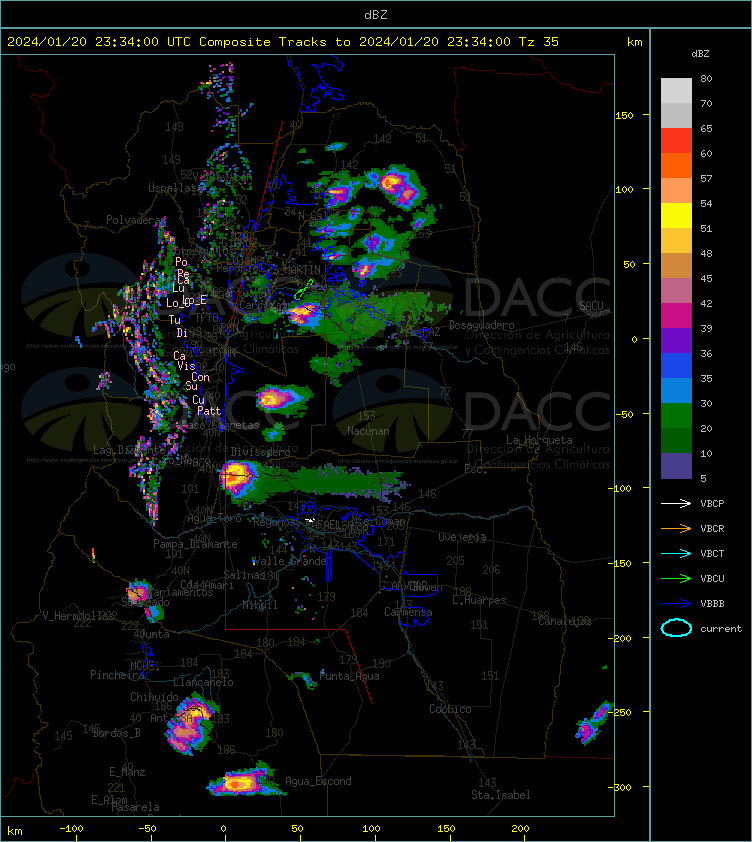Screen dimensions: 752x842
Task: Click the 'La Horqueta' place label
Action: 539,440
